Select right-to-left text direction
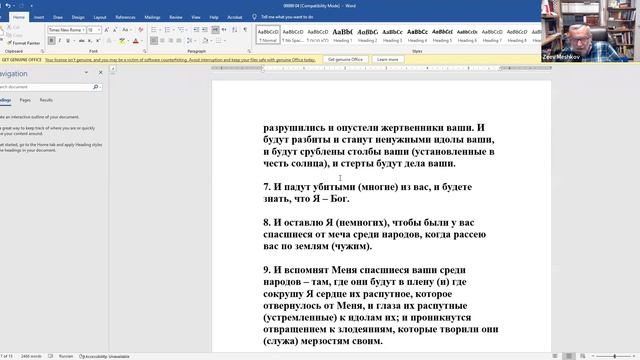The image size is (640, 360). tap(224, 30)
